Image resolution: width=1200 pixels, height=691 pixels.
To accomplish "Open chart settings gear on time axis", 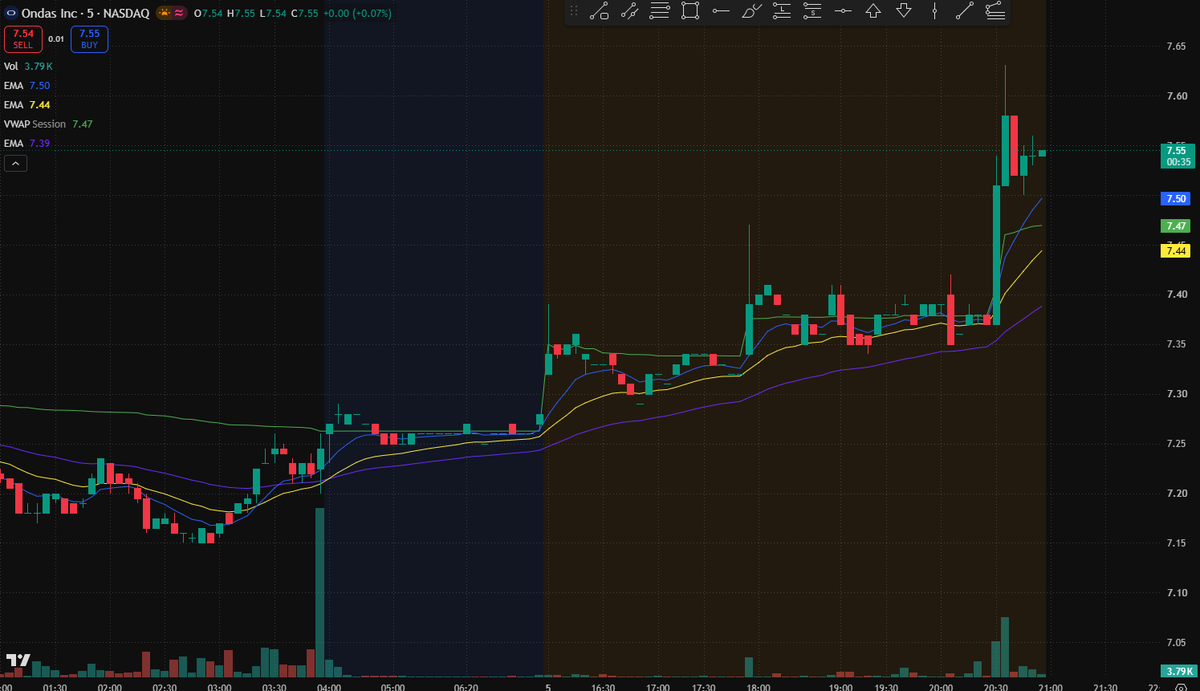I will click(x=1180, y=688).
